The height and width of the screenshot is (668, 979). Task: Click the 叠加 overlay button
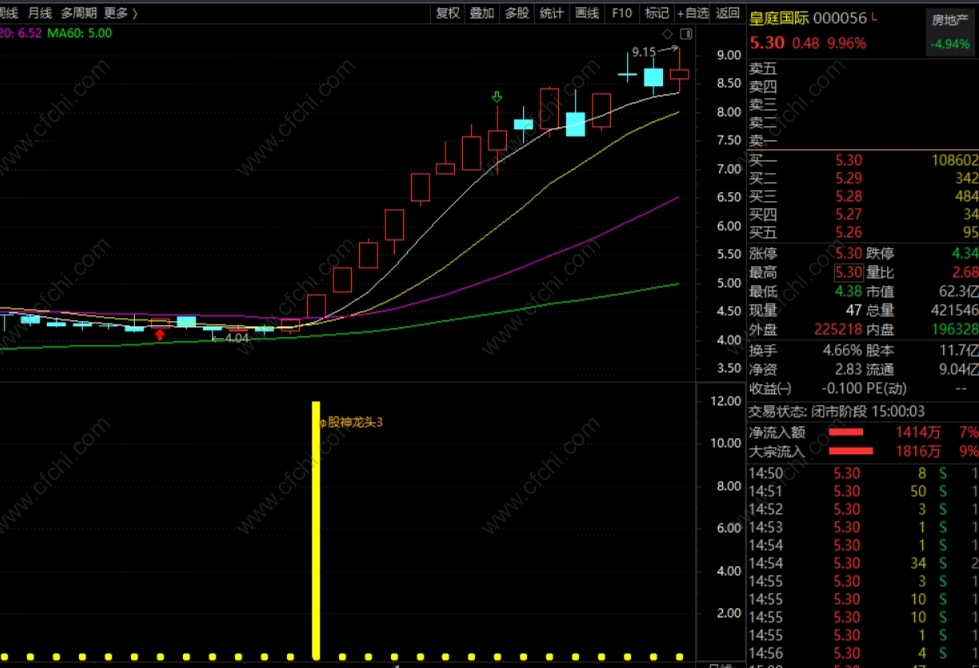(482, 13)
